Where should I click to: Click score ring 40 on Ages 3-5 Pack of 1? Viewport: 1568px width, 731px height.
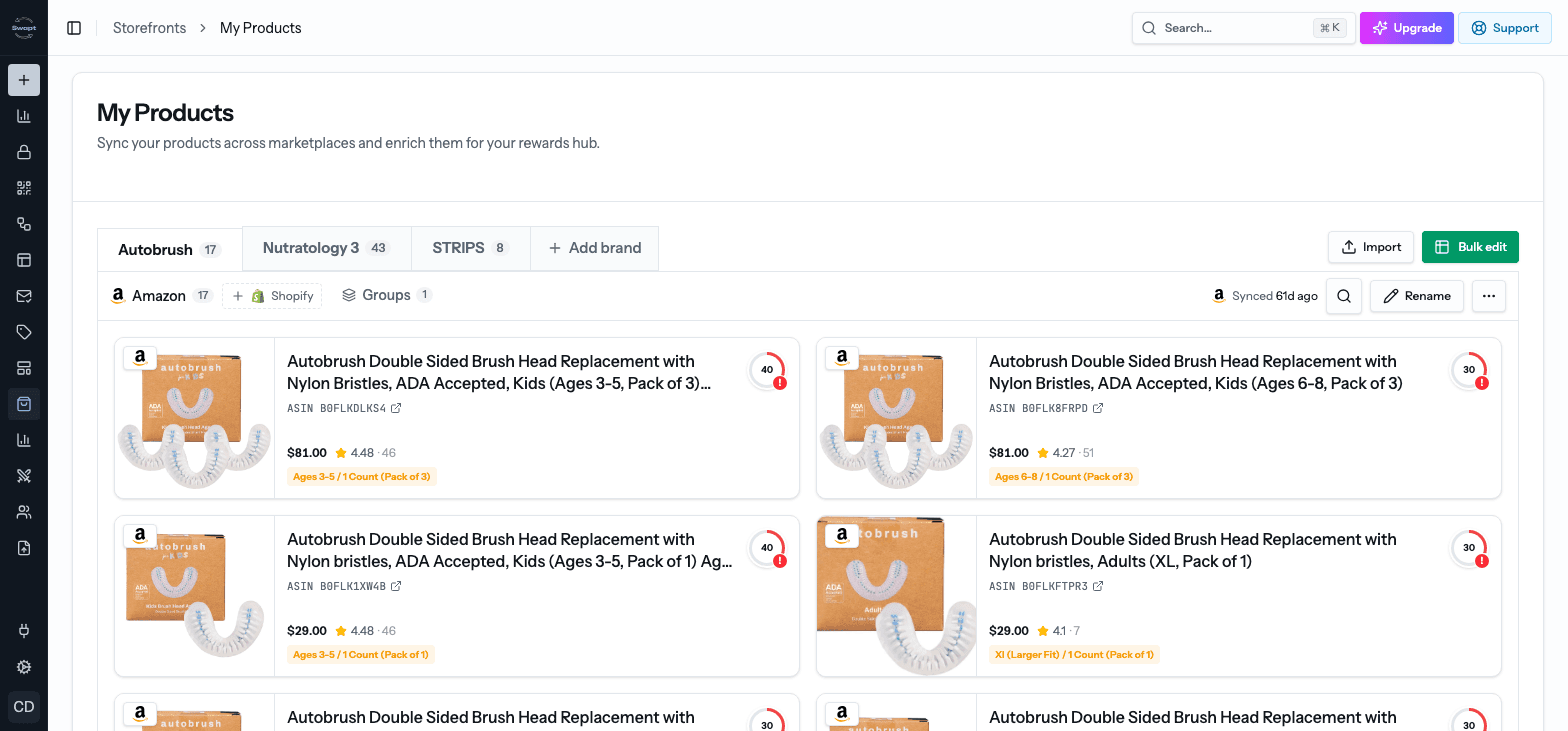[x=767, y=548]
